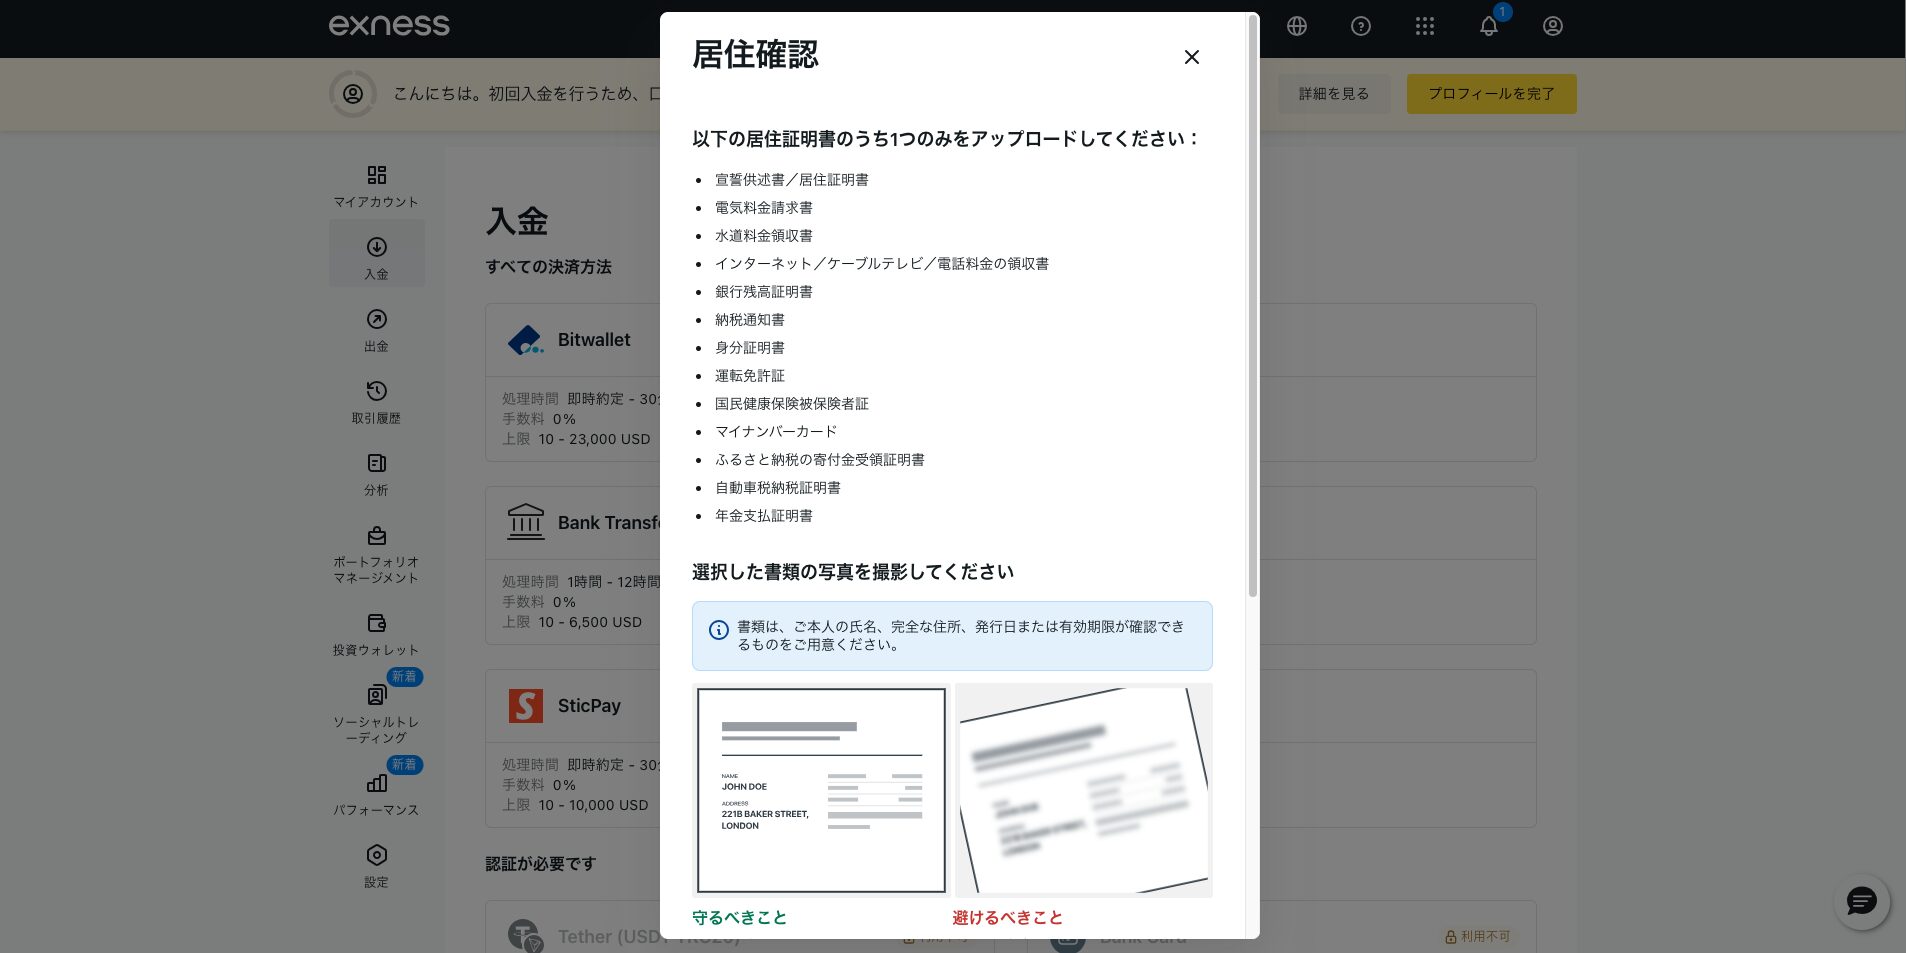This screenshot has height=953, width=1906.
Task: Open the user profile icon in header
Action: (1553, 27)
